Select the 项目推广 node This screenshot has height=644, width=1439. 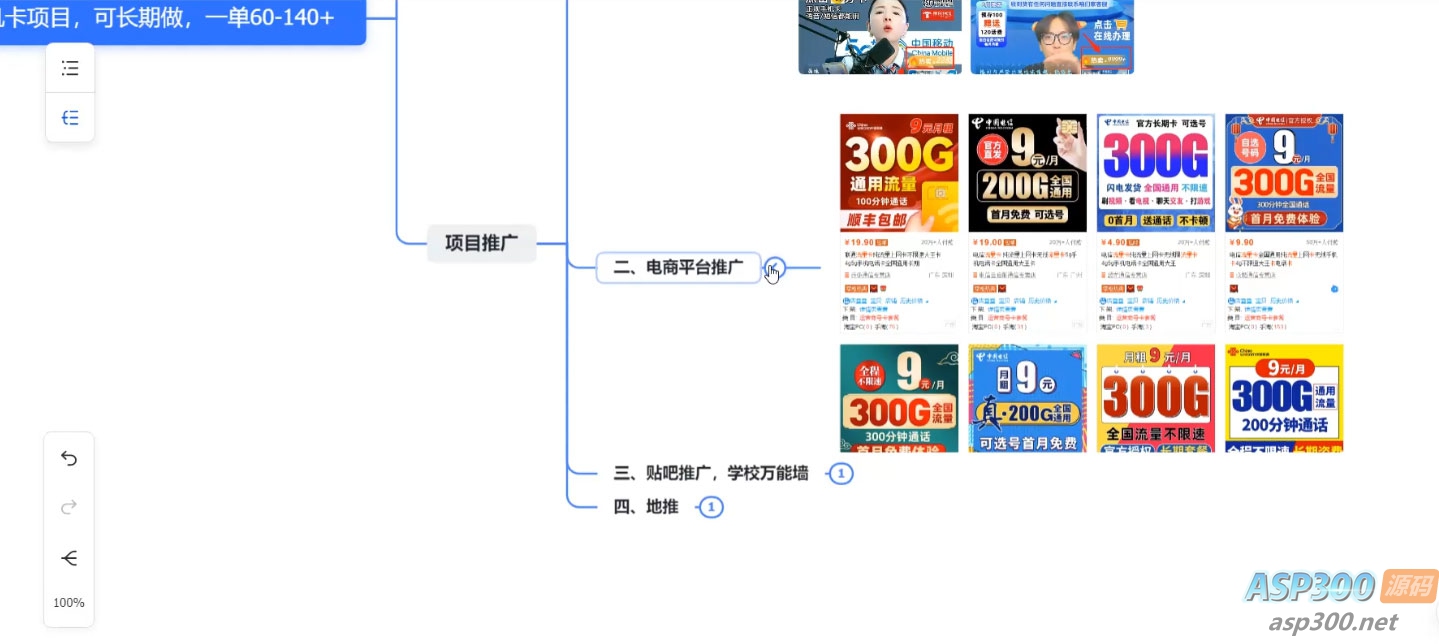[482, 242]
